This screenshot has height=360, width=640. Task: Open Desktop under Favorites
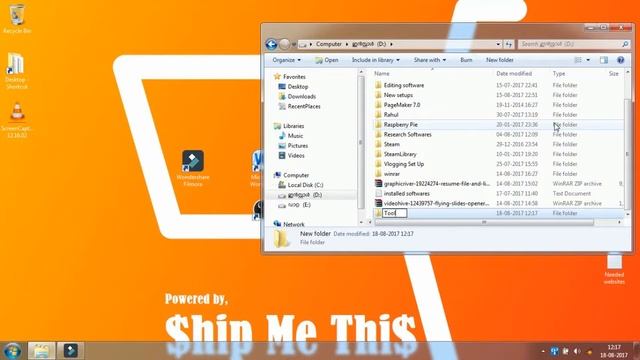coord(293,87)
